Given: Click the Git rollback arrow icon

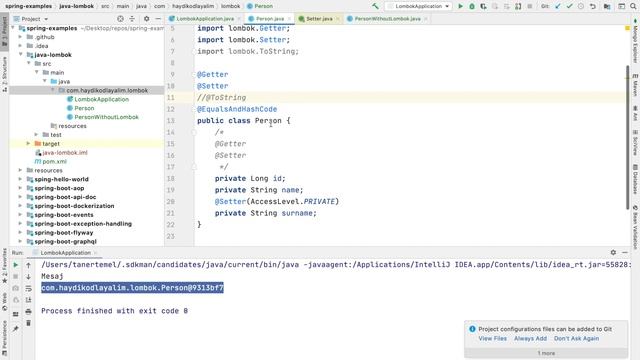Looking at the screenshot, I should [x=593, y=6].
